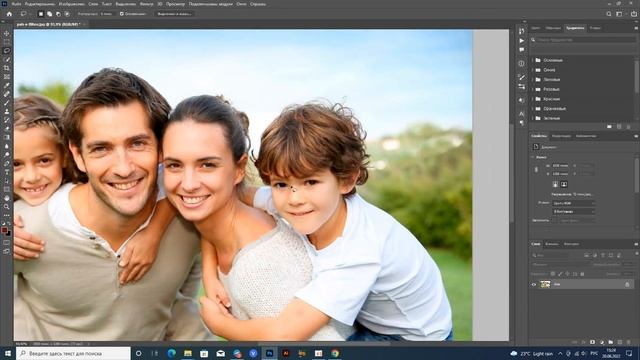The image size is (640, 360).
Task: Switch to the Каналы tab
Action: [x=552, y=244]
